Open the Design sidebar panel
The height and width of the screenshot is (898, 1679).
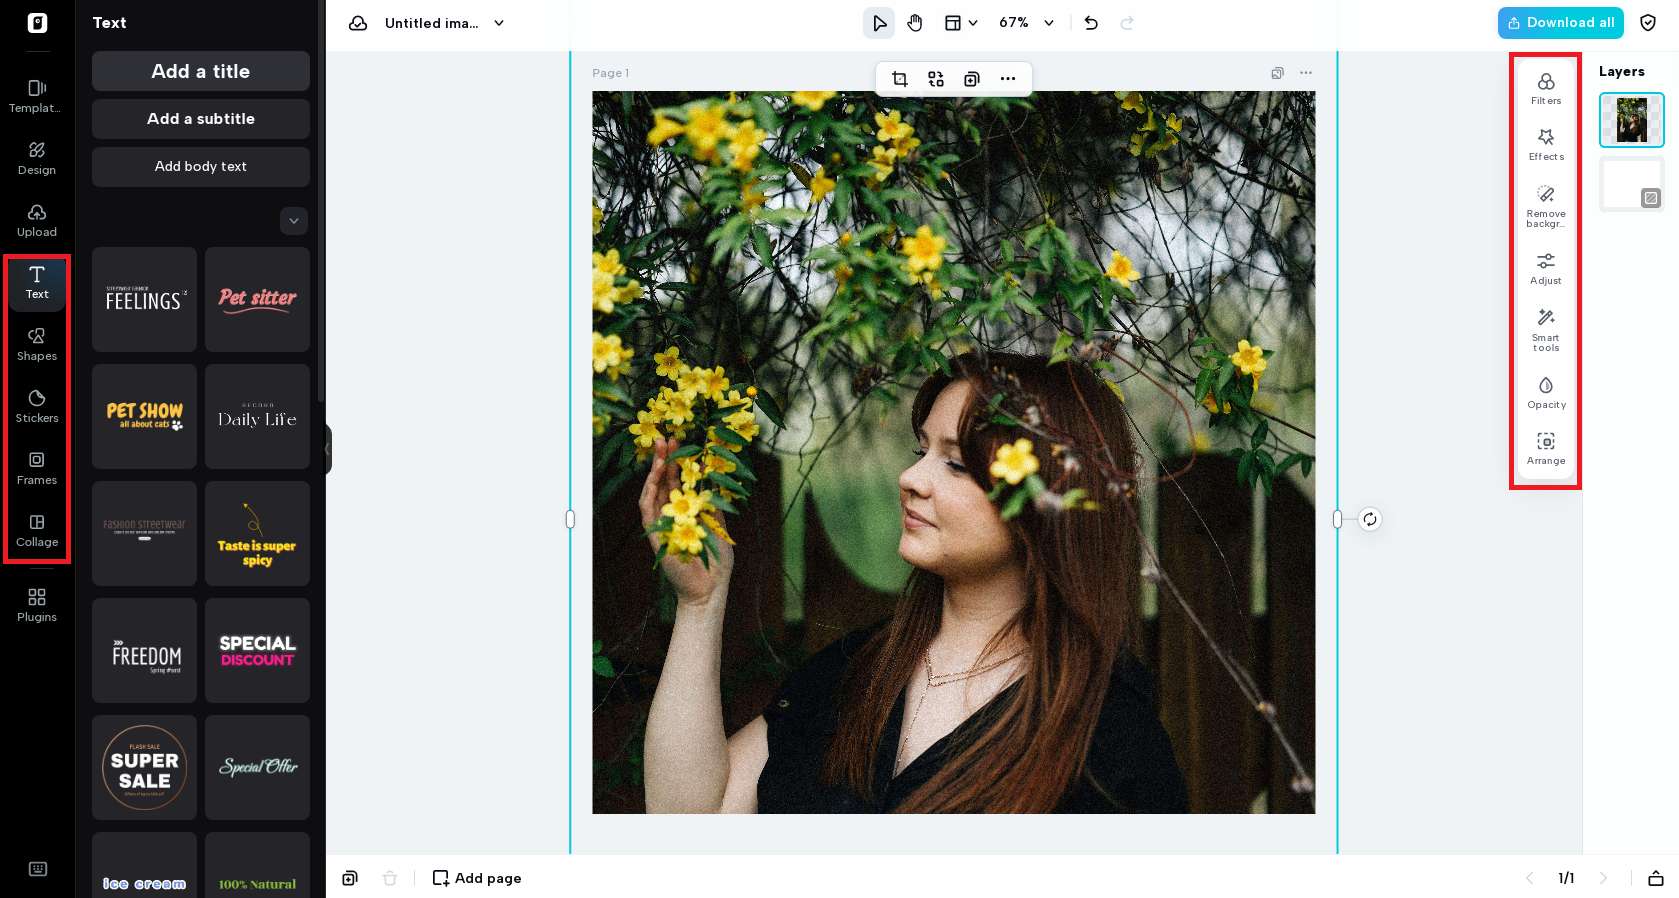37,158
